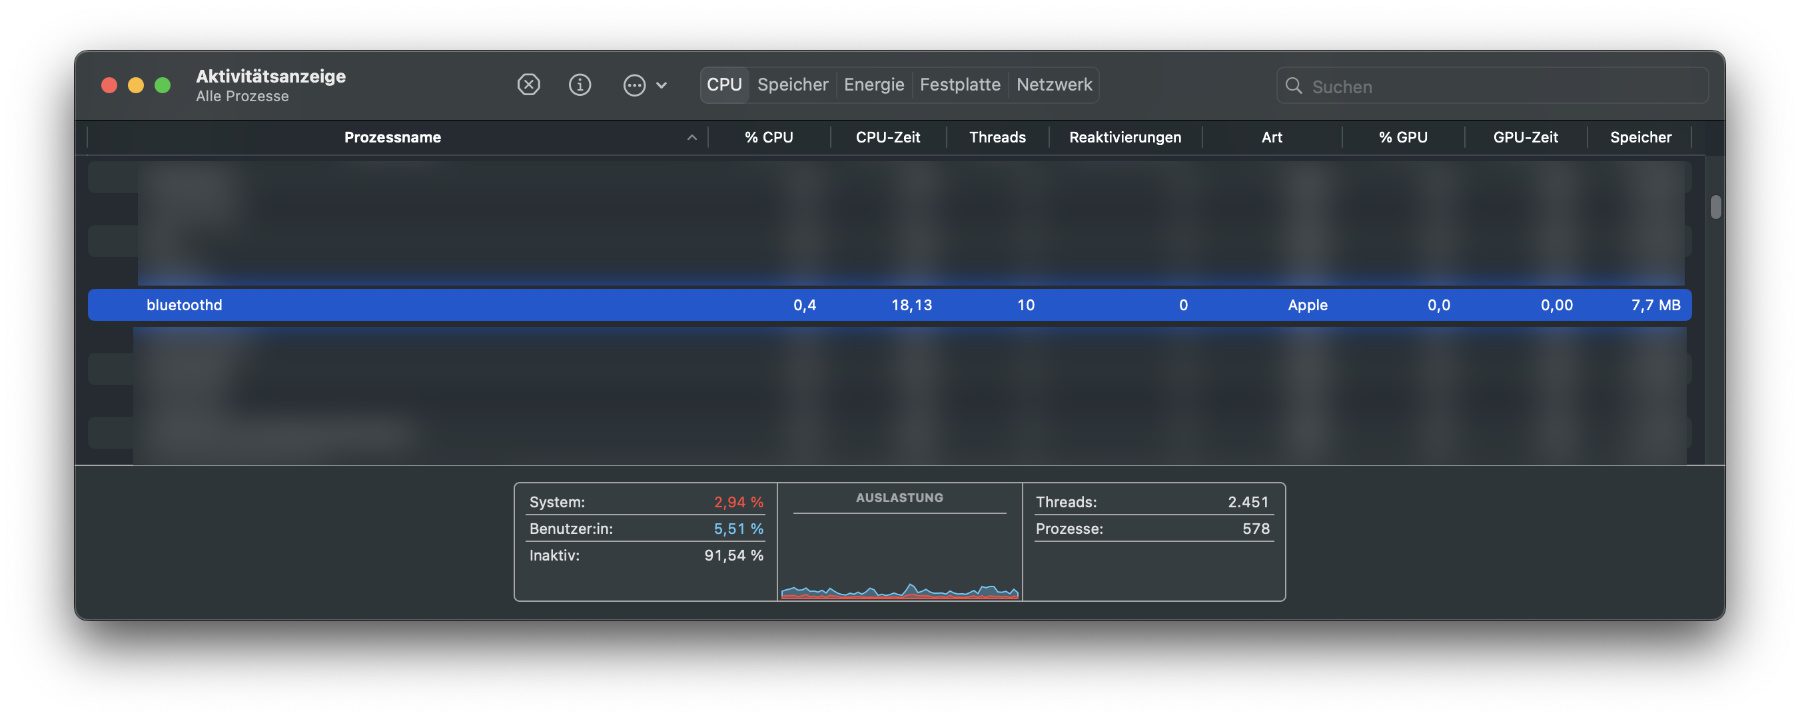Click the Speicher column header
Image resolution: width=1800 pixels, height=719 pixels.
coord(1640,138)
